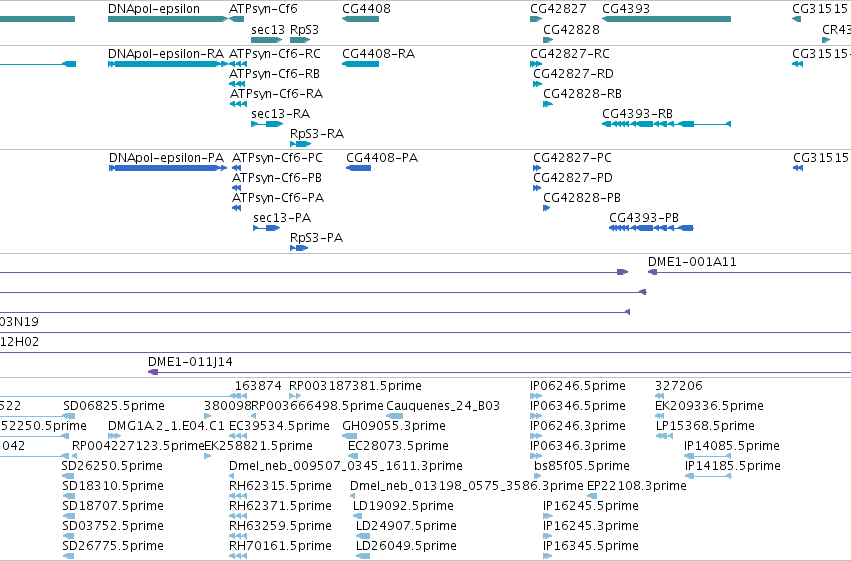
Task: Select EST IP06346.3prime
Action: point(536,456)
